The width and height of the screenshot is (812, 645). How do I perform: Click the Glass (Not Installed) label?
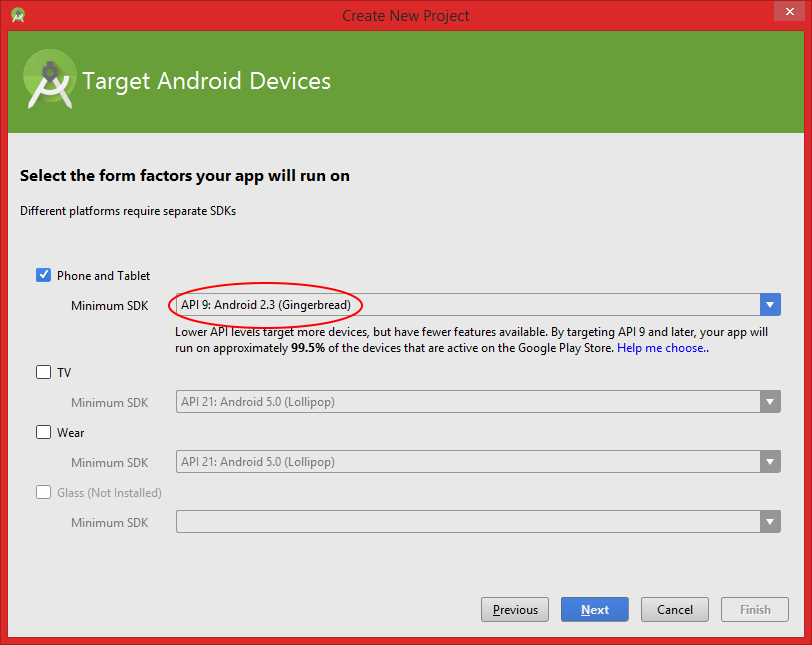pos(109,493)
